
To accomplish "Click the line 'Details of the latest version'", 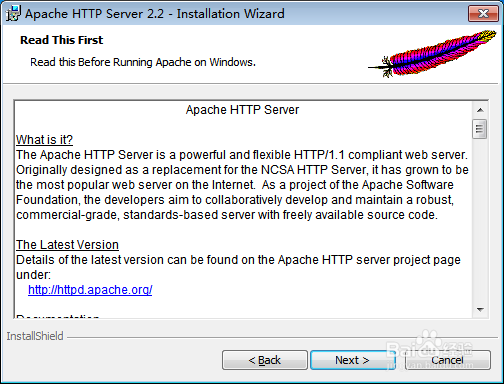I will point(238,260).
